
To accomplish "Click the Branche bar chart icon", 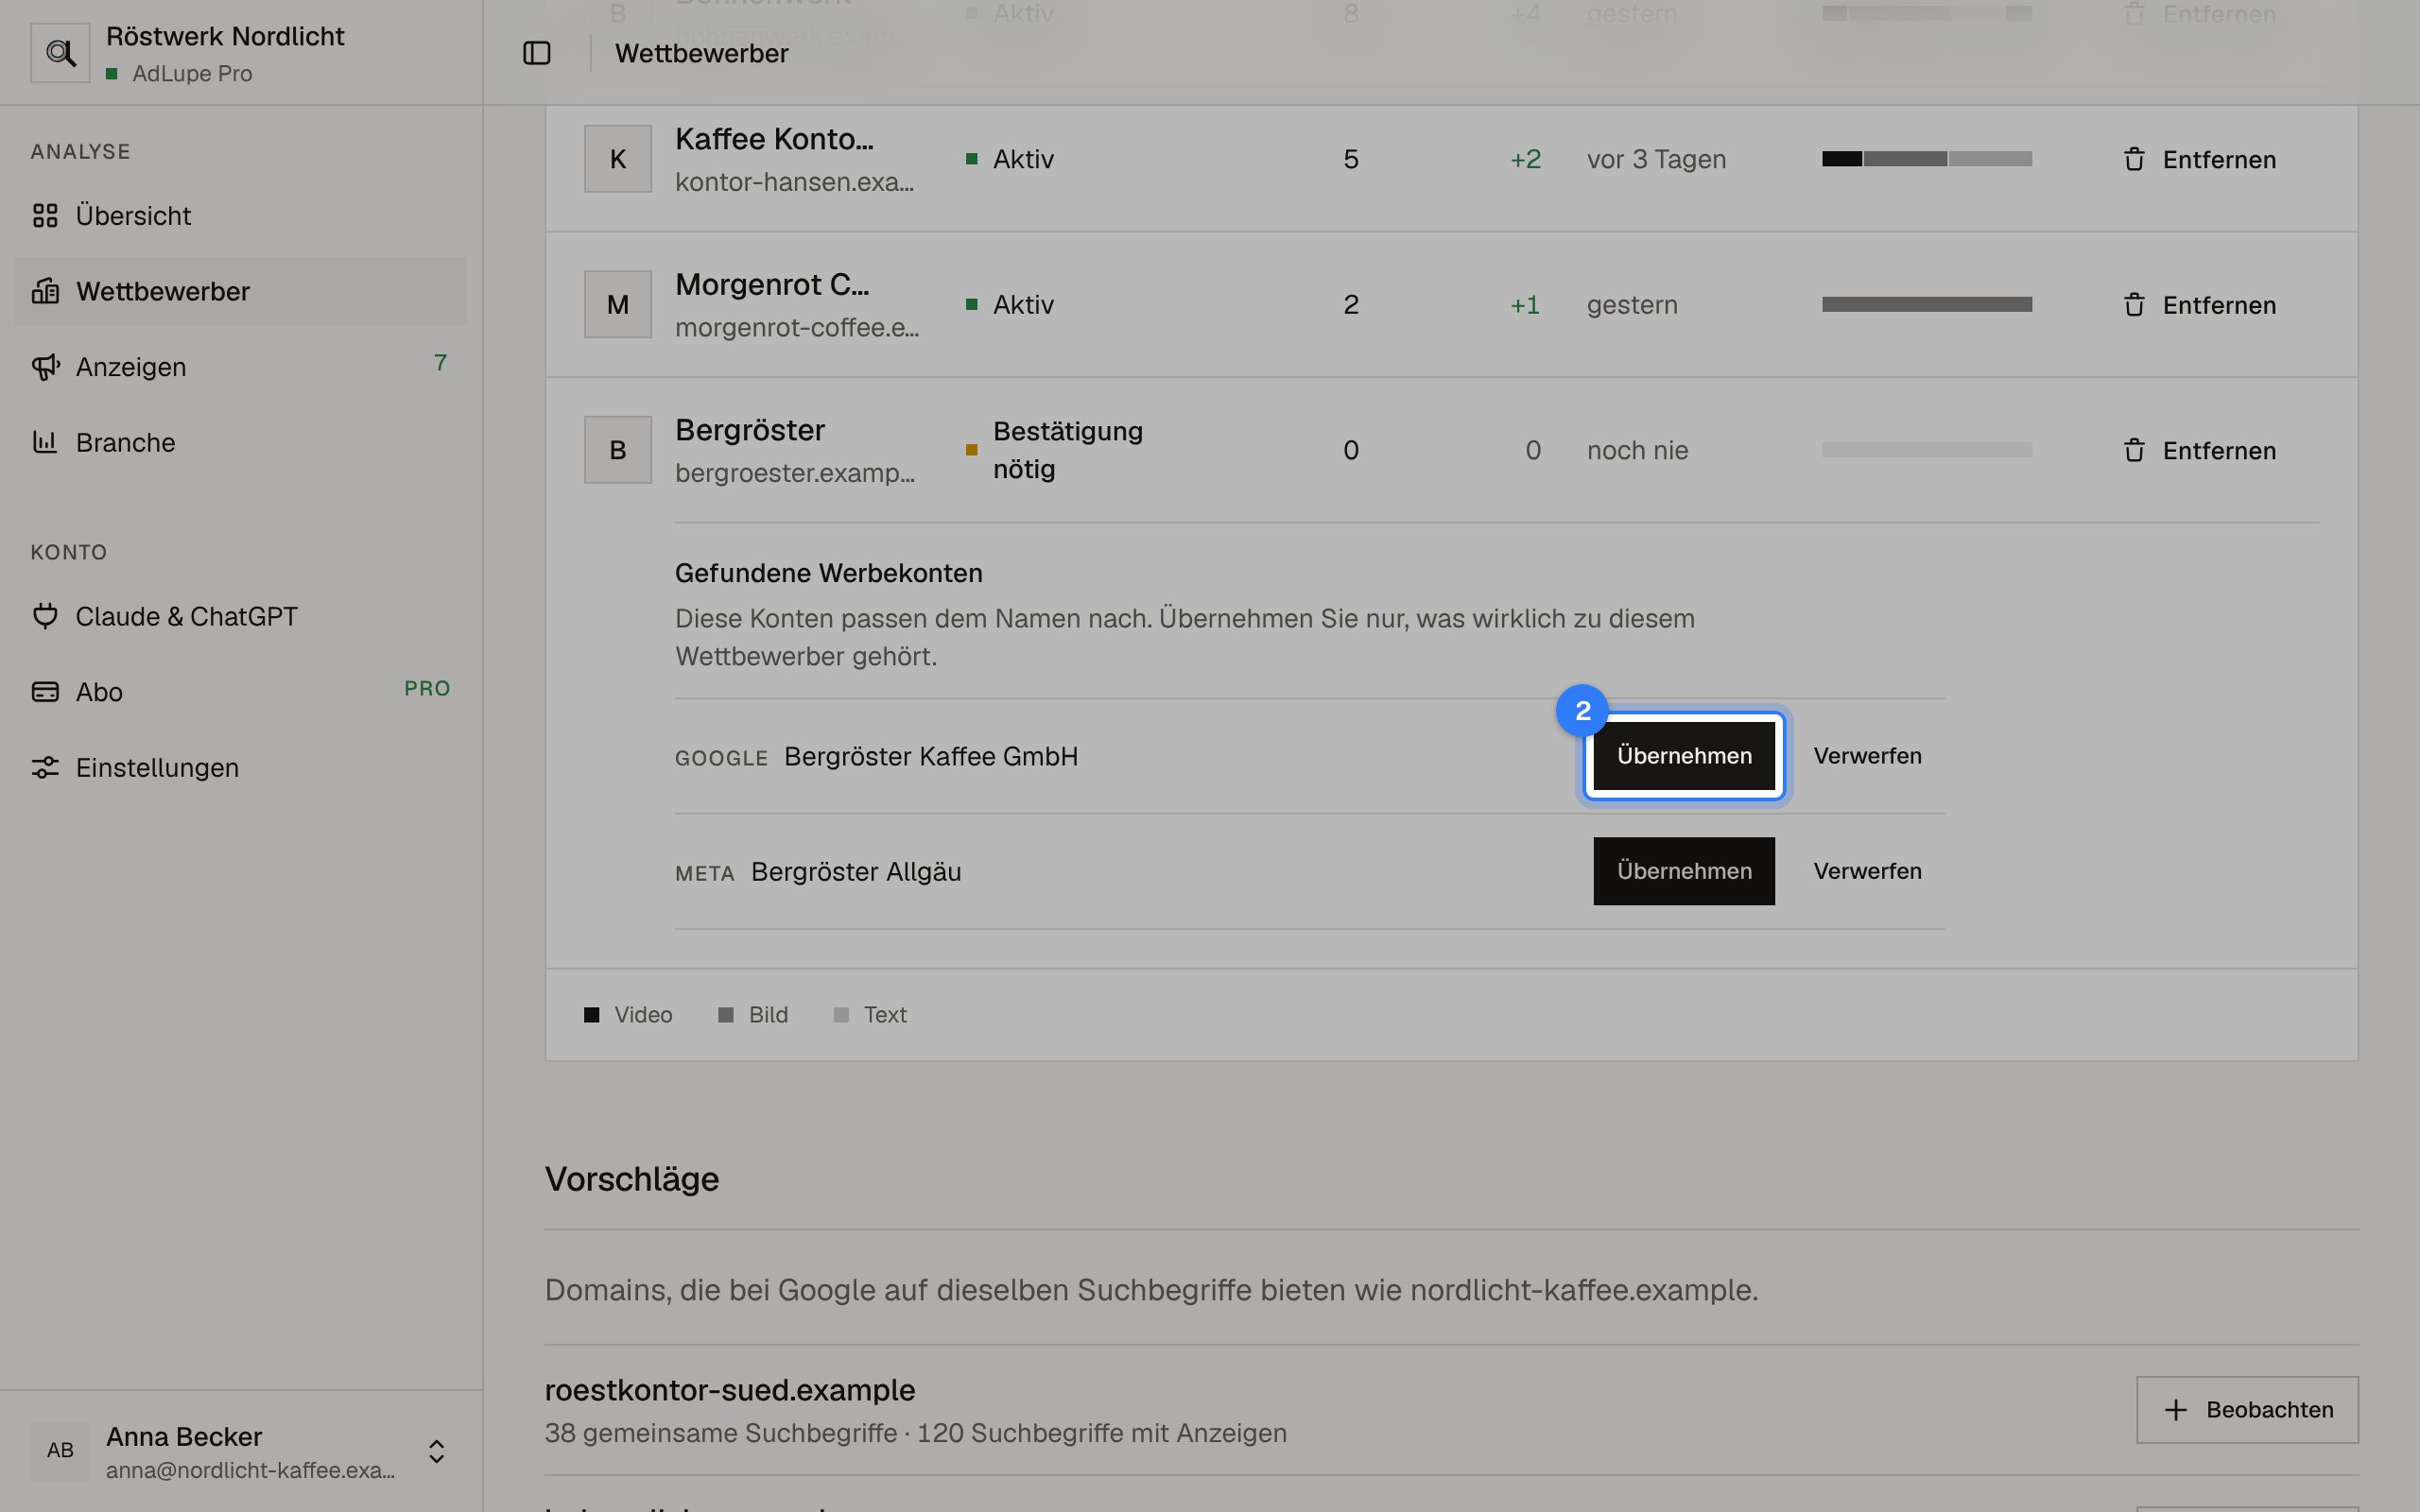I will point(45,442).
